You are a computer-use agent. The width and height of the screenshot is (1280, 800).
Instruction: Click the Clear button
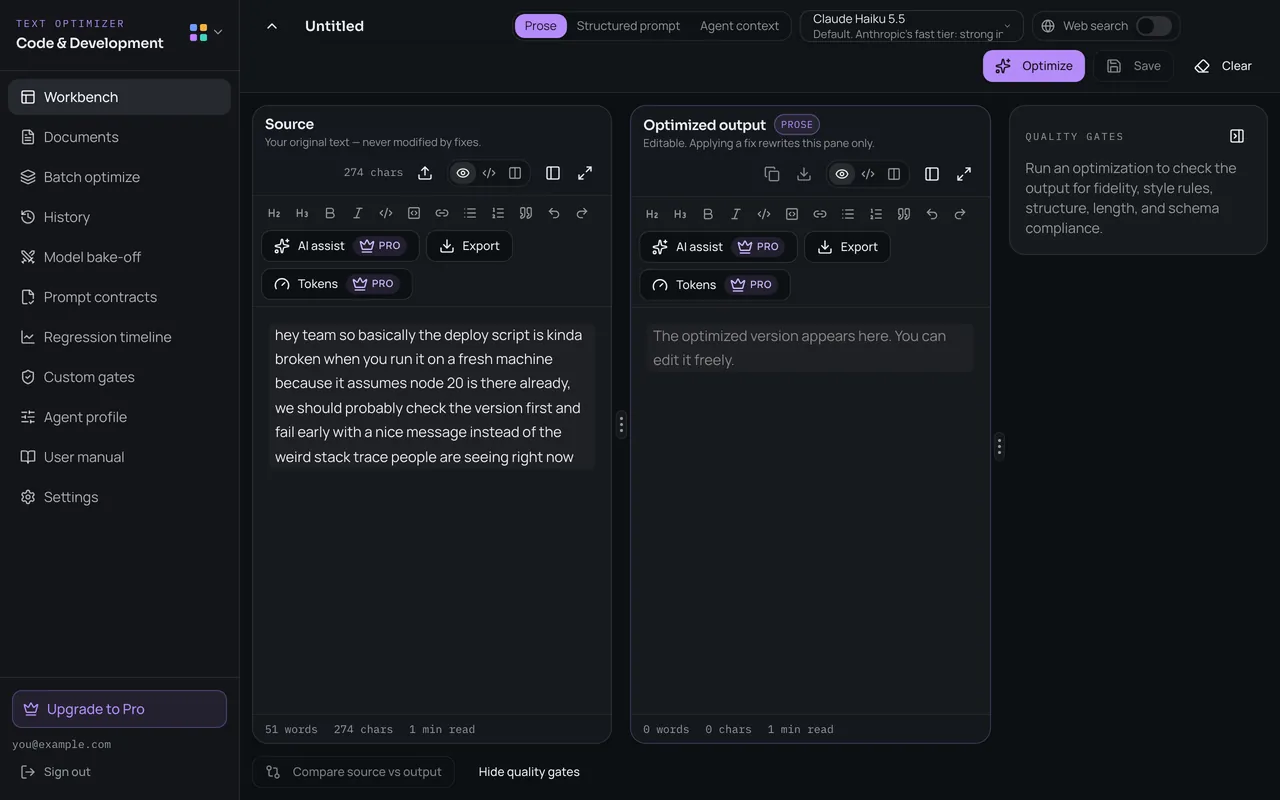1223,66
